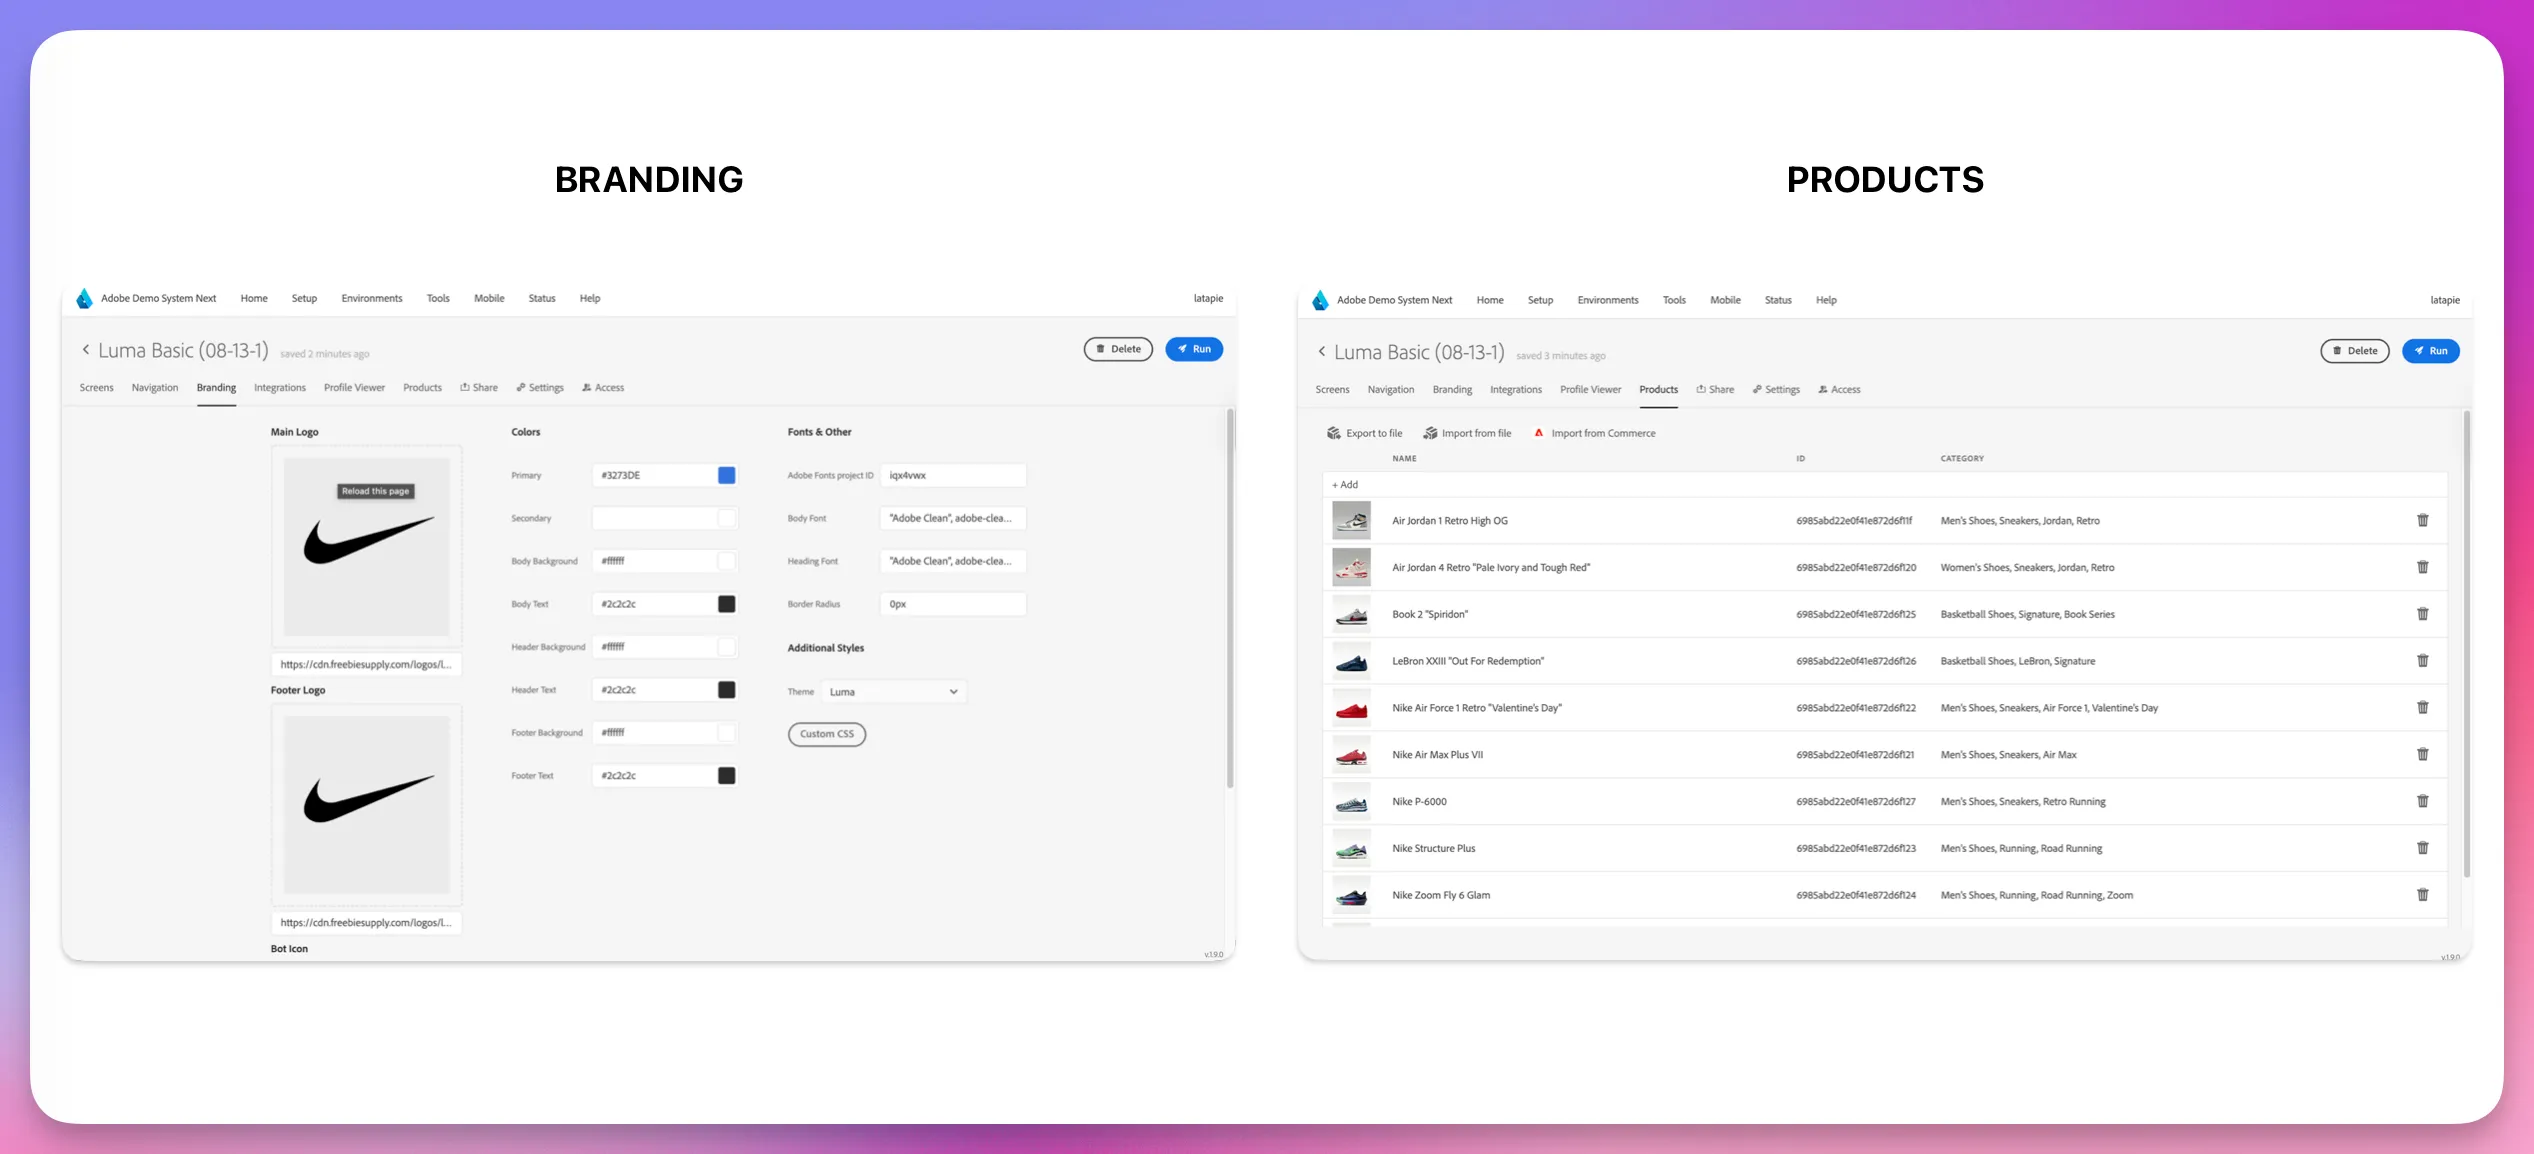This screenshot has width=2534, height=1154.
Task: Click the Primary blue color swatch
Action: tap(727, 475)
